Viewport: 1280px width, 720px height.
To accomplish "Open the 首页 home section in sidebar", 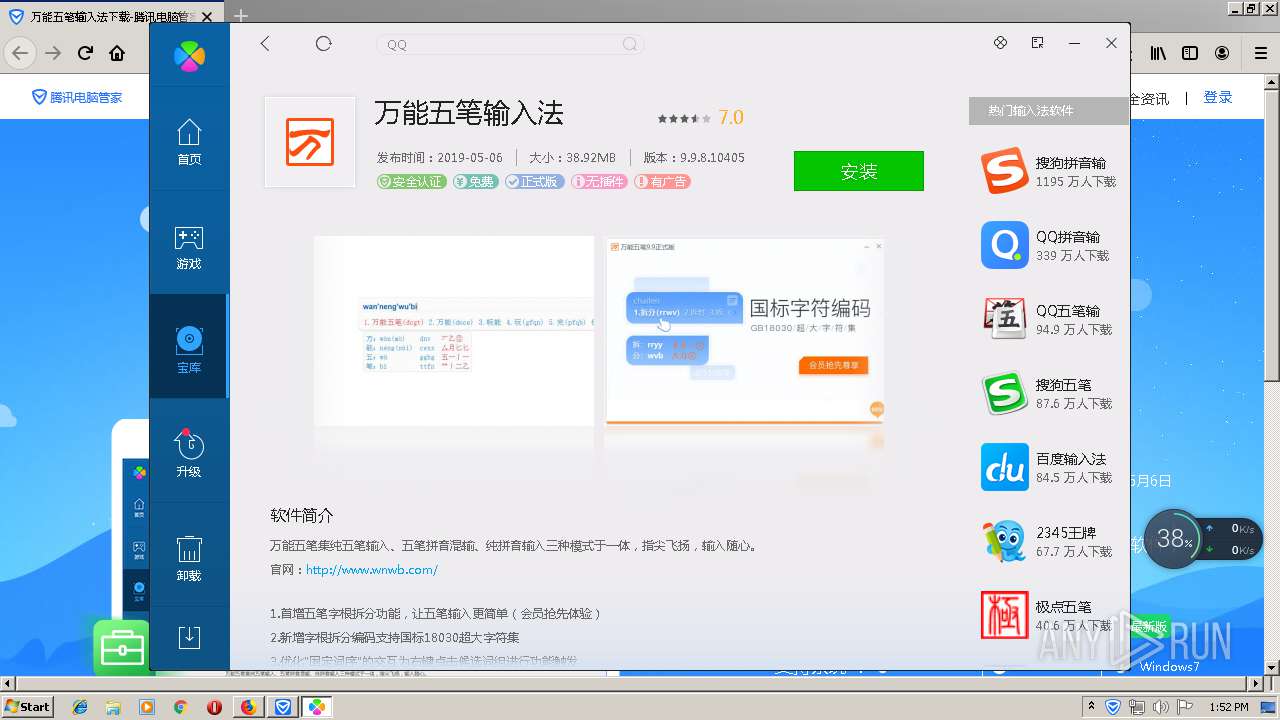I will point(189,142).
